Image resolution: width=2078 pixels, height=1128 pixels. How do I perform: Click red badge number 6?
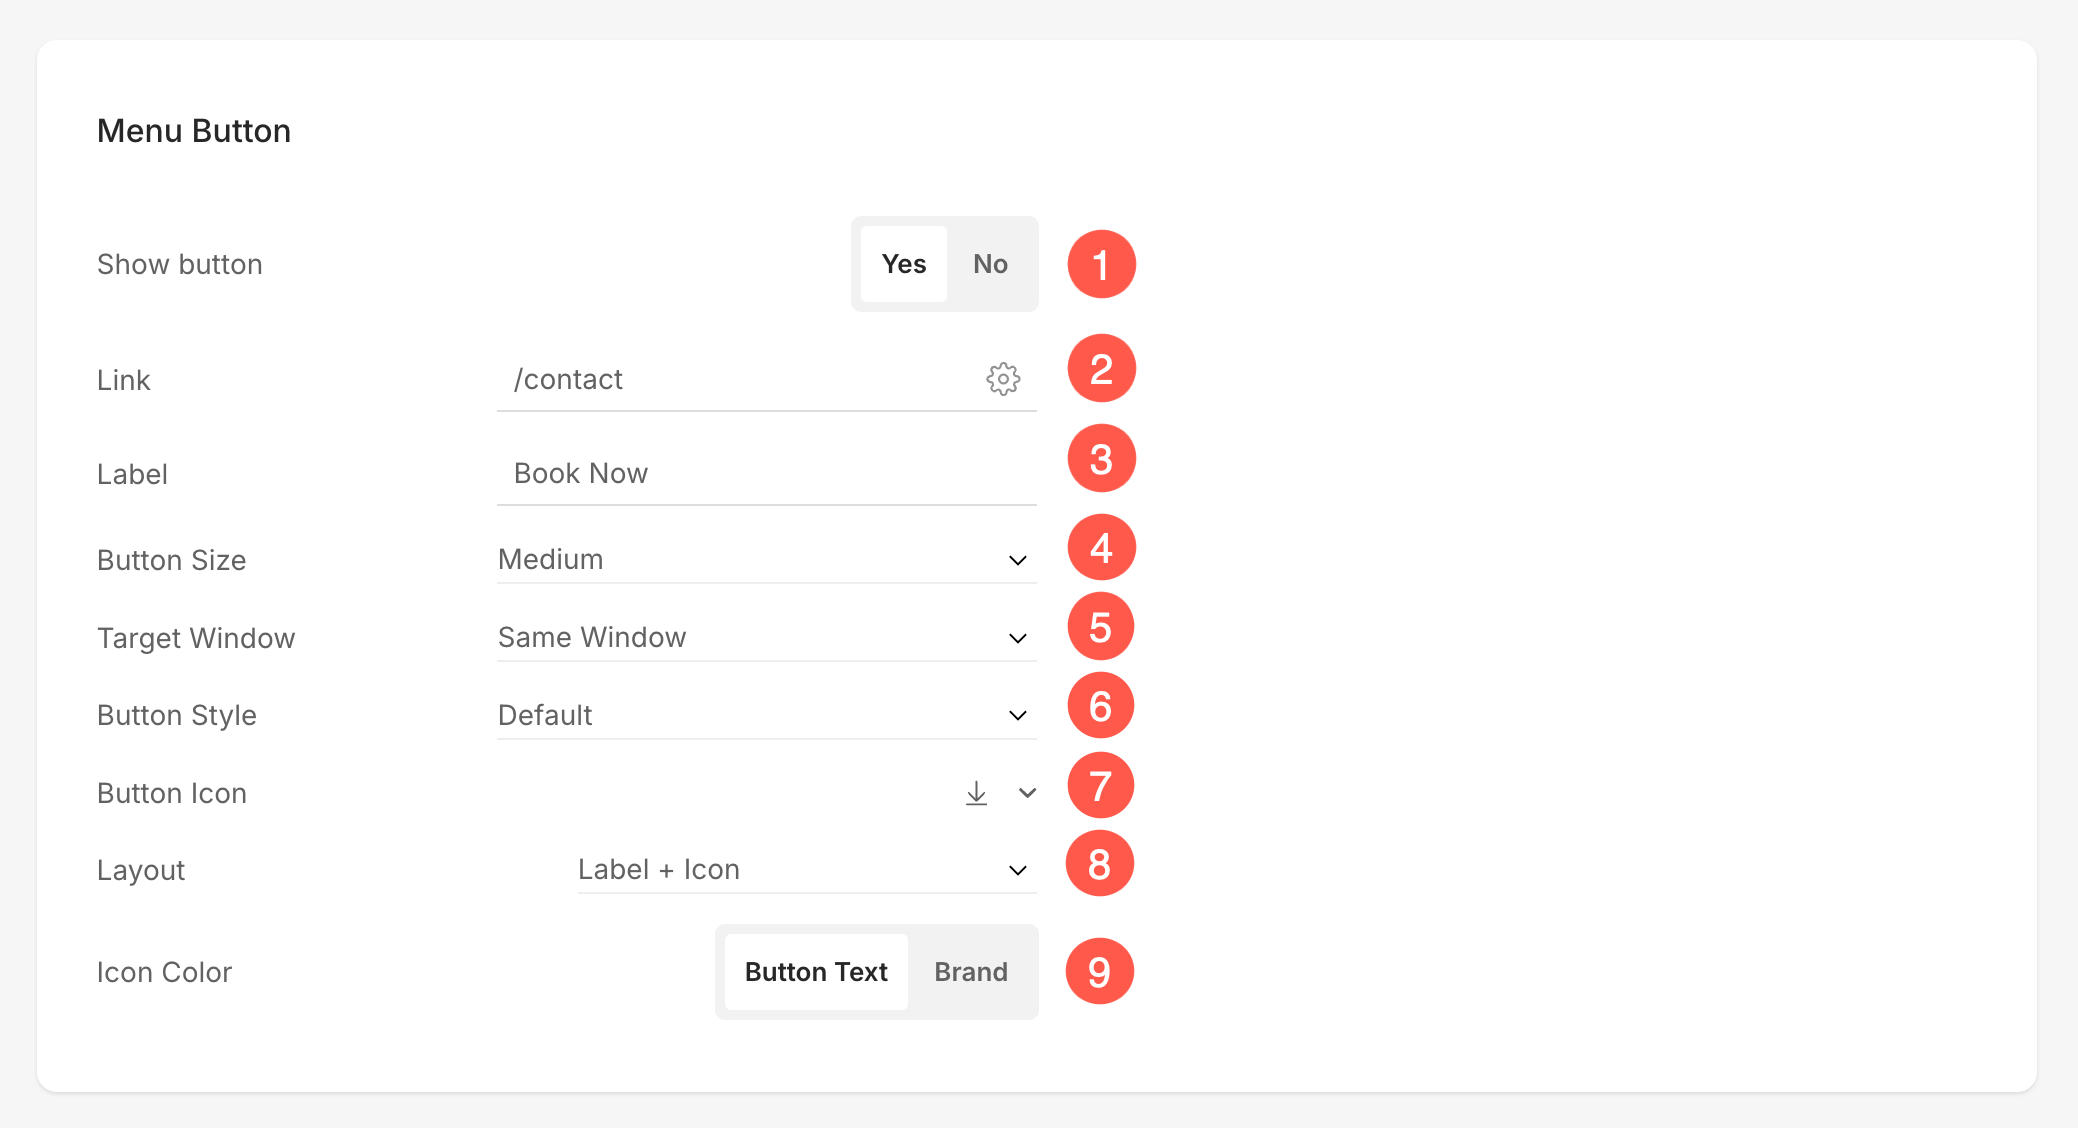point(1100,706)
